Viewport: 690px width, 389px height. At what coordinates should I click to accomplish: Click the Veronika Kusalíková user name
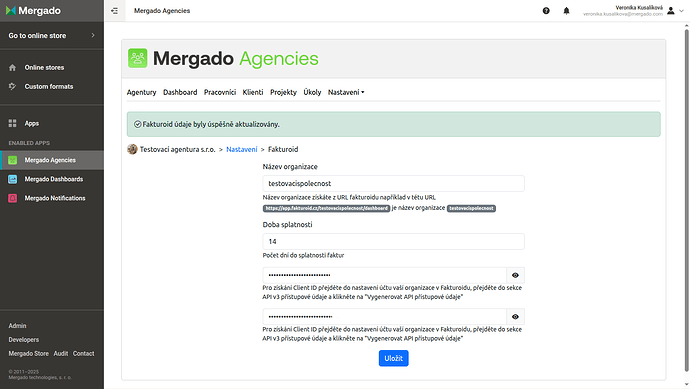(639, 7)
